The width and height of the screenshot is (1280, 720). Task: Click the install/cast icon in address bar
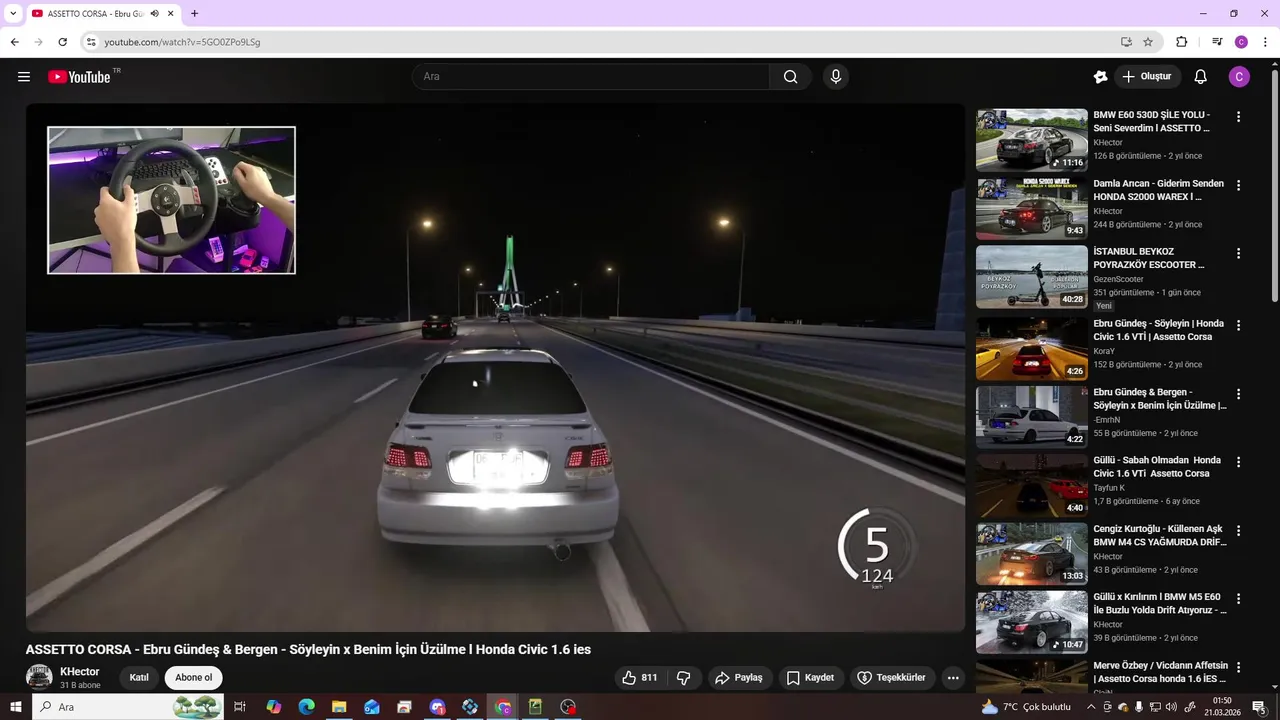tap(1126, 42)
